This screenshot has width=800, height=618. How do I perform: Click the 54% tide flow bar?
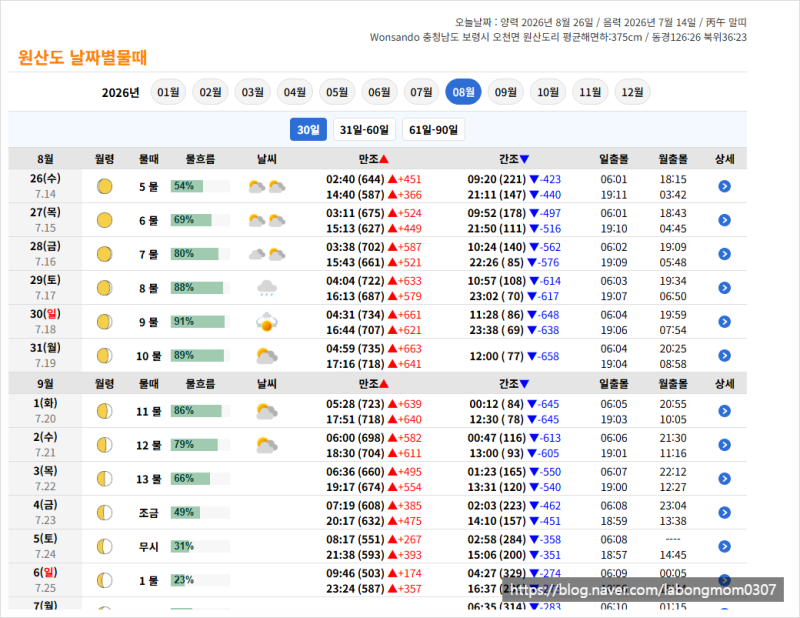pos(200,186)
